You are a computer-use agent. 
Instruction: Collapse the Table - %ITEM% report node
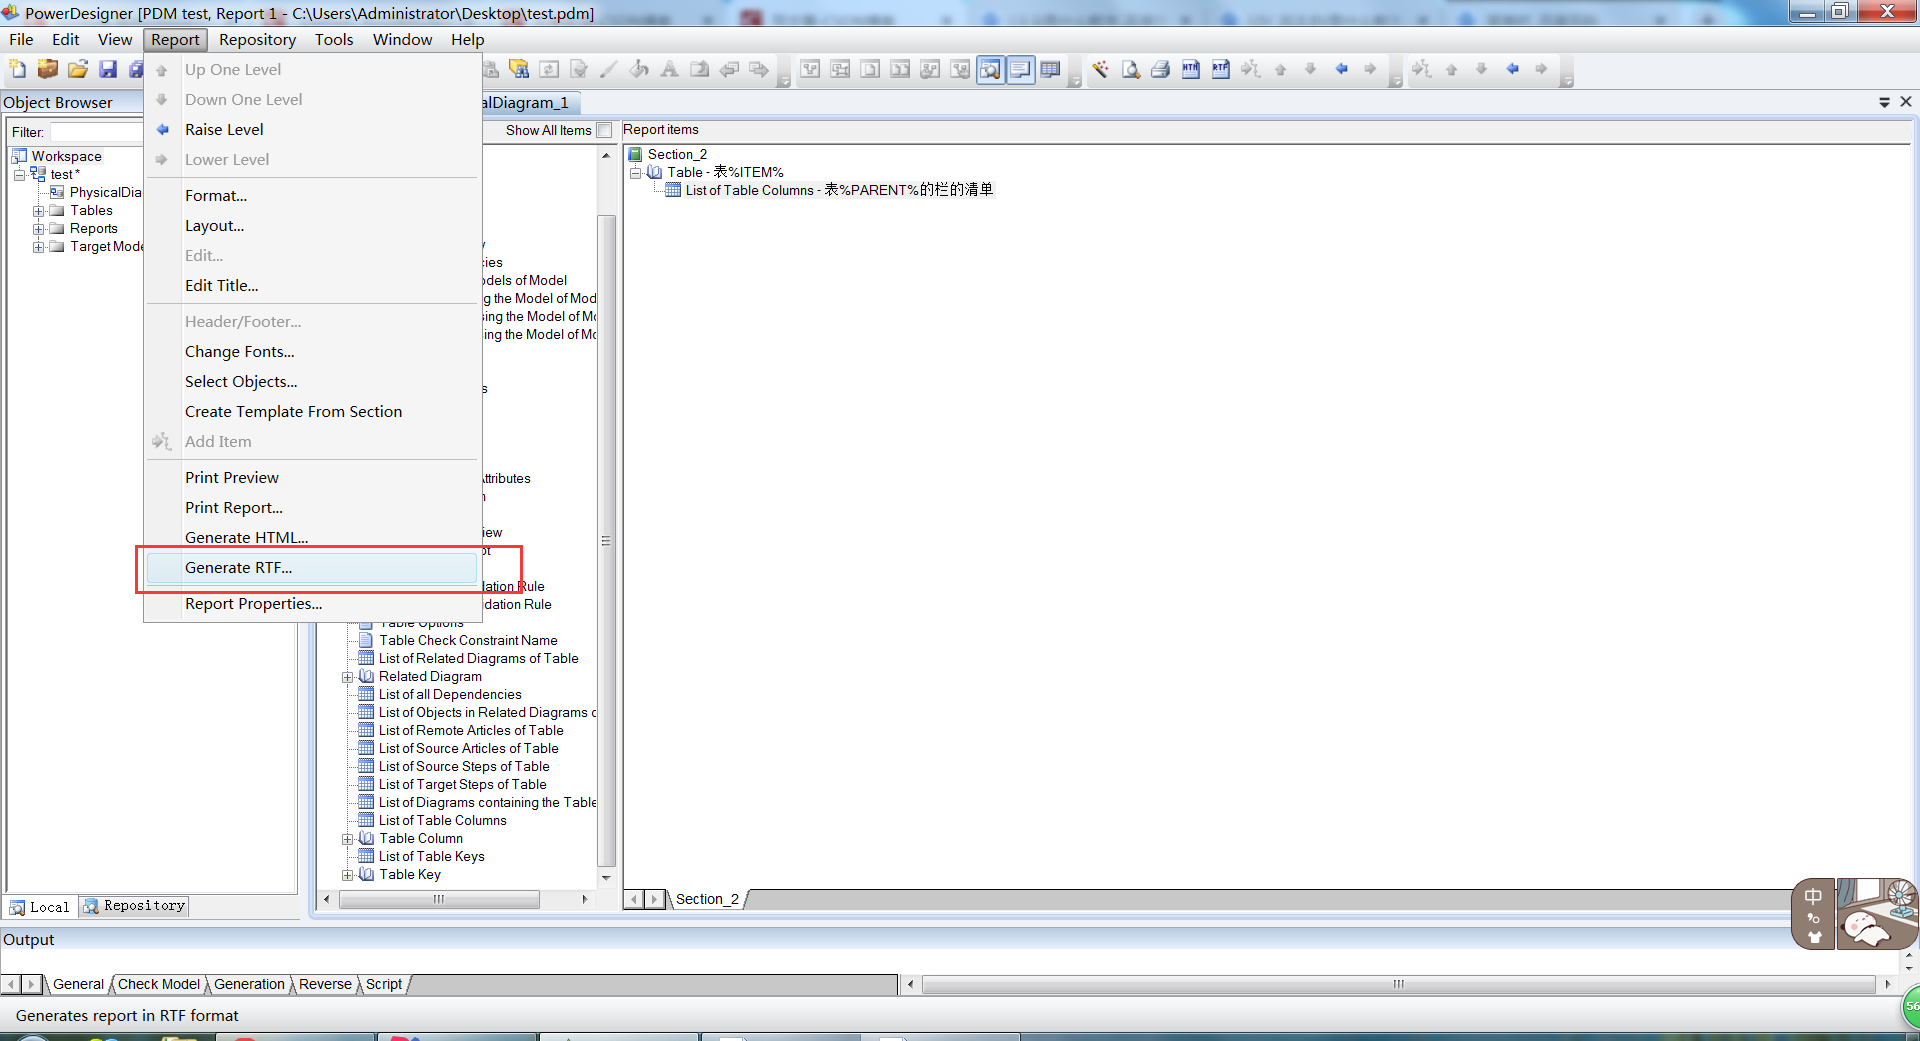coord(635,172)
